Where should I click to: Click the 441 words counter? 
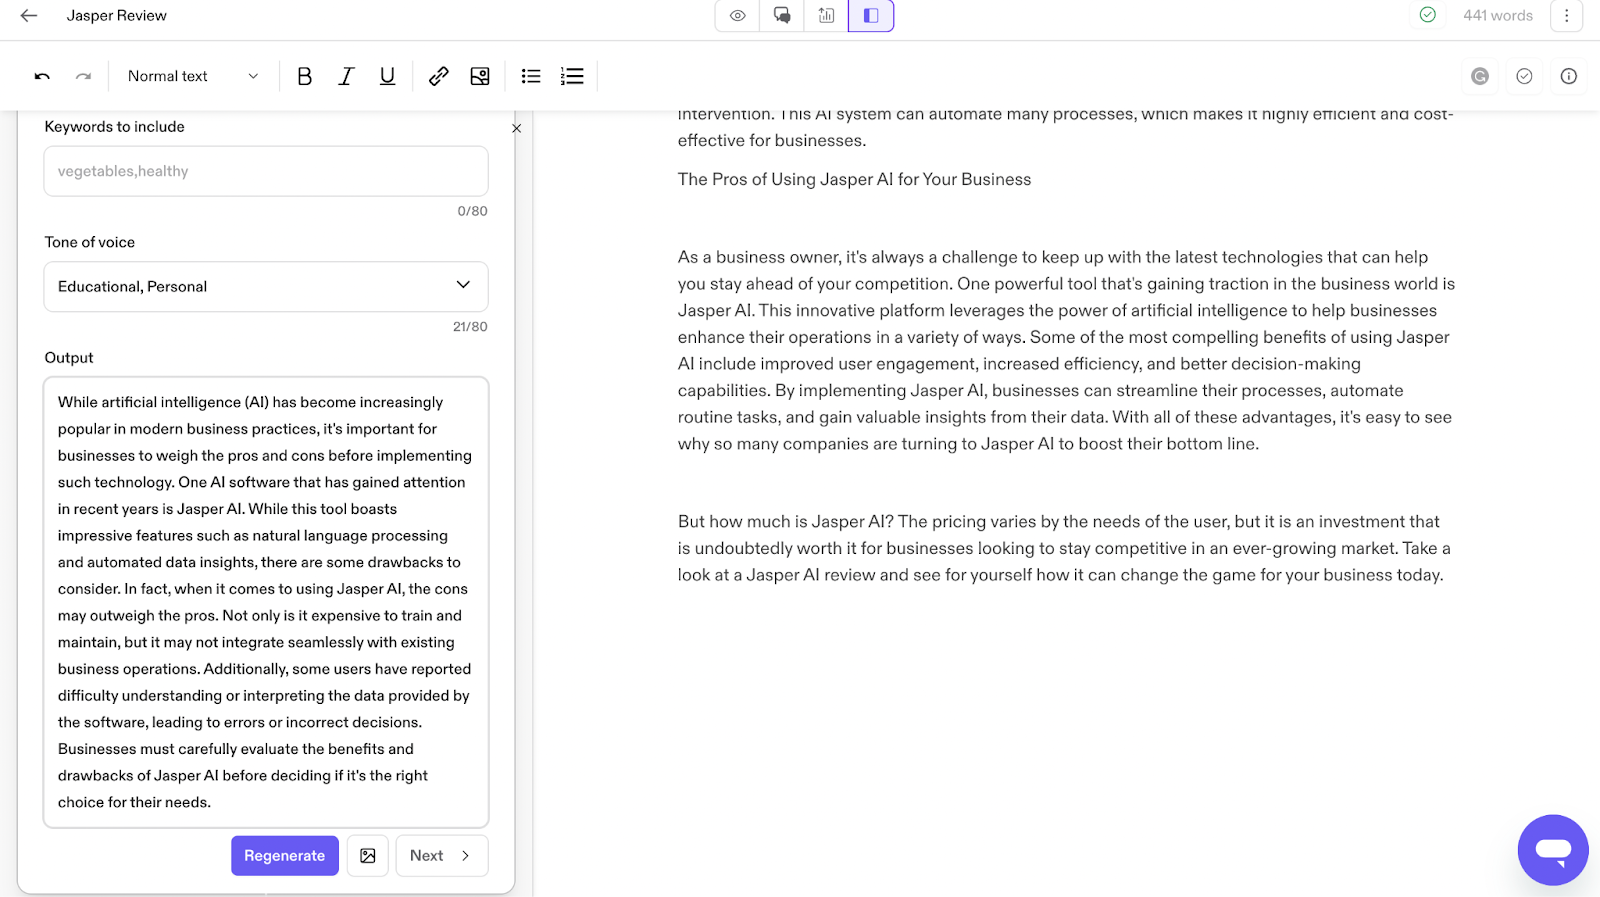pos(1497,16)
